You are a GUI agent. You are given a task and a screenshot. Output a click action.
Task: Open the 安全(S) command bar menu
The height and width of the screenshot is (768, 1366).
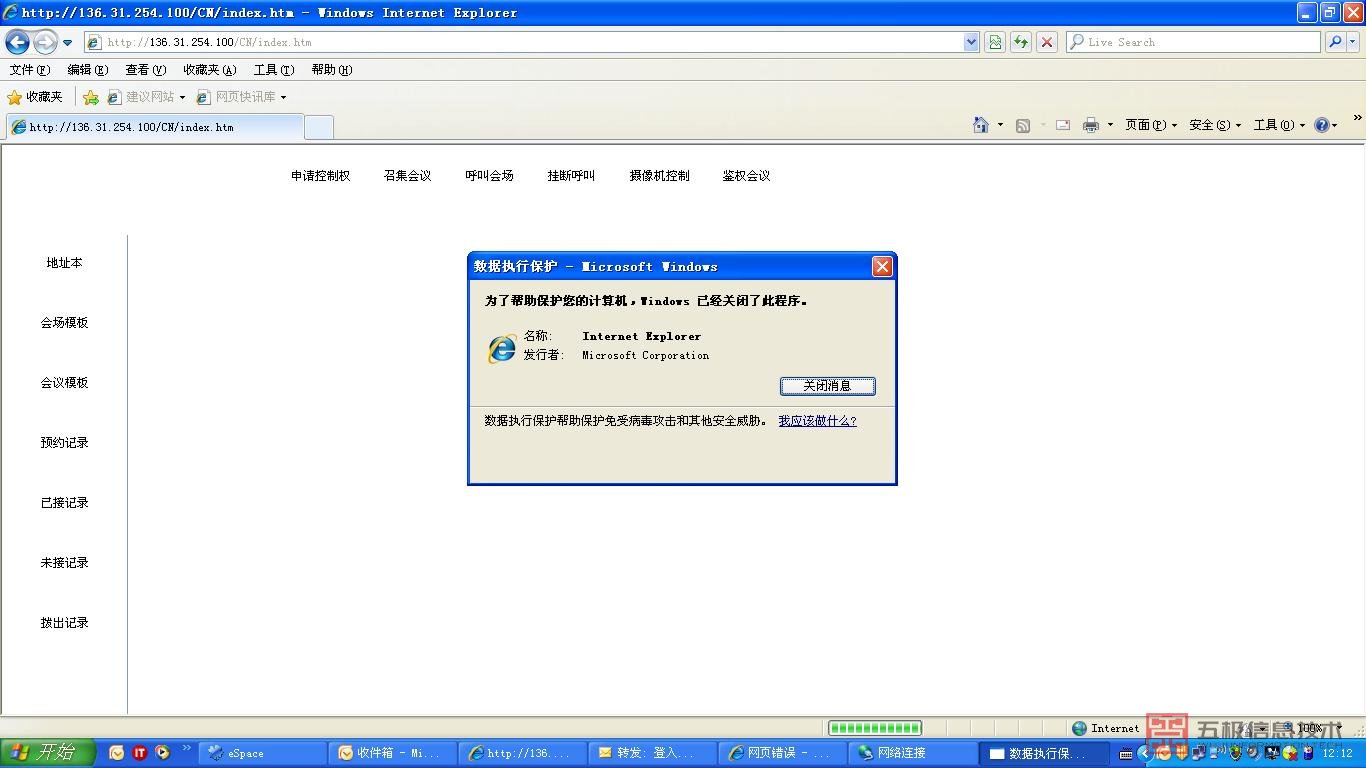click(1215, 125)
